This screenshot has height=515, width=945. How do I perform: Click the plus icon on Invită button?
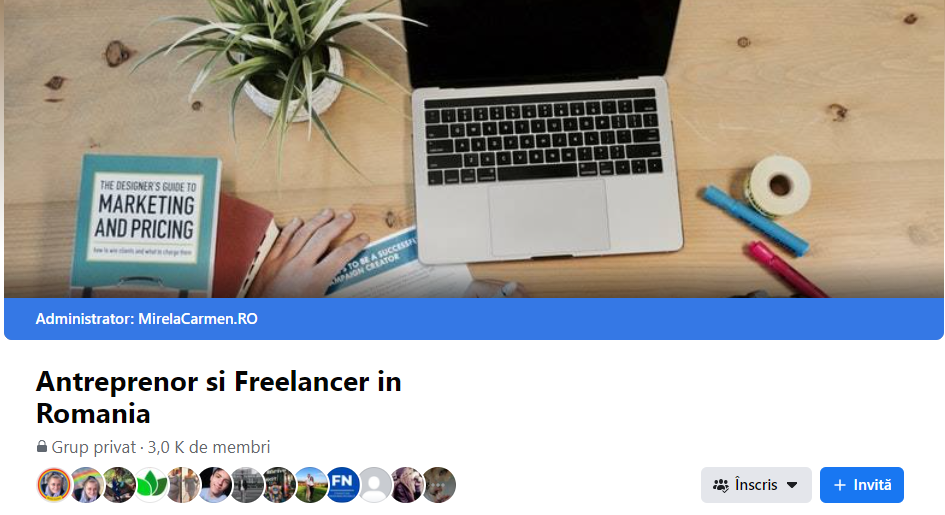click(x=840, y=485)
